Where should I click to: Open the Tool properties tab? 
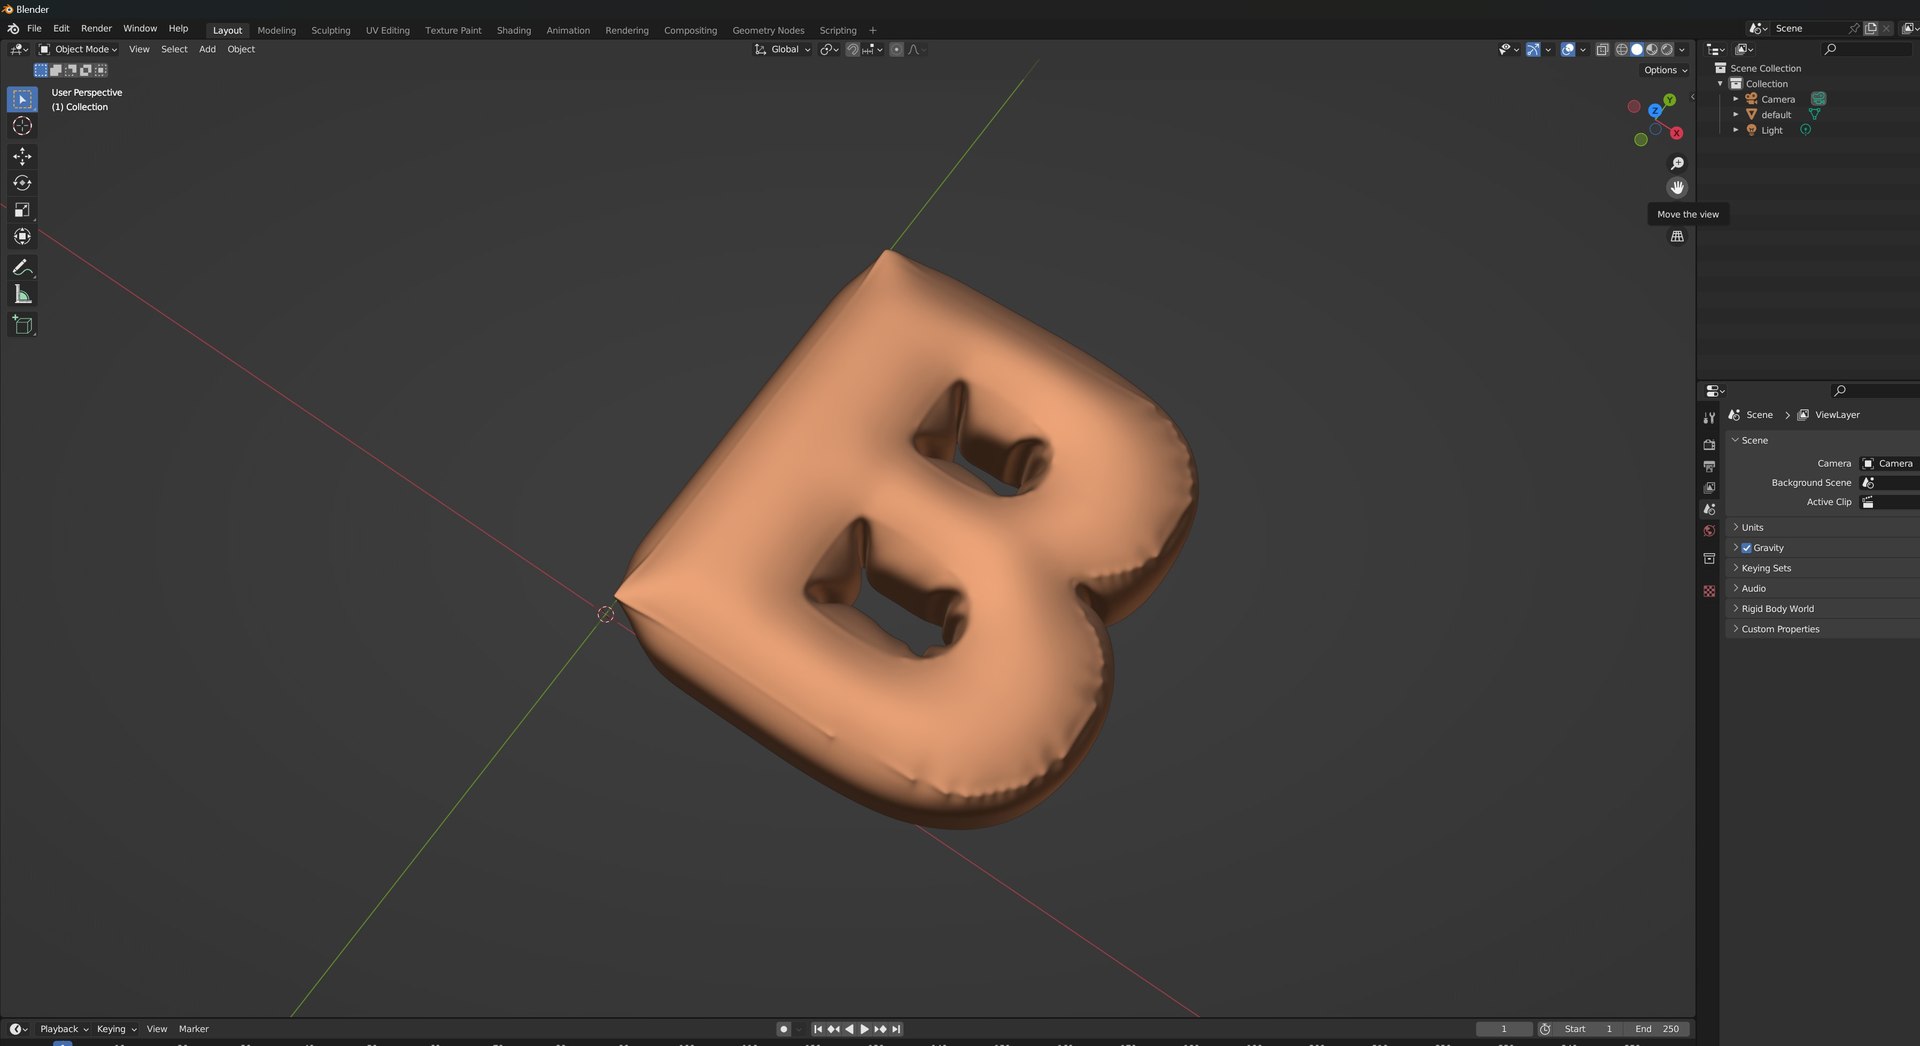[1709, 418]
